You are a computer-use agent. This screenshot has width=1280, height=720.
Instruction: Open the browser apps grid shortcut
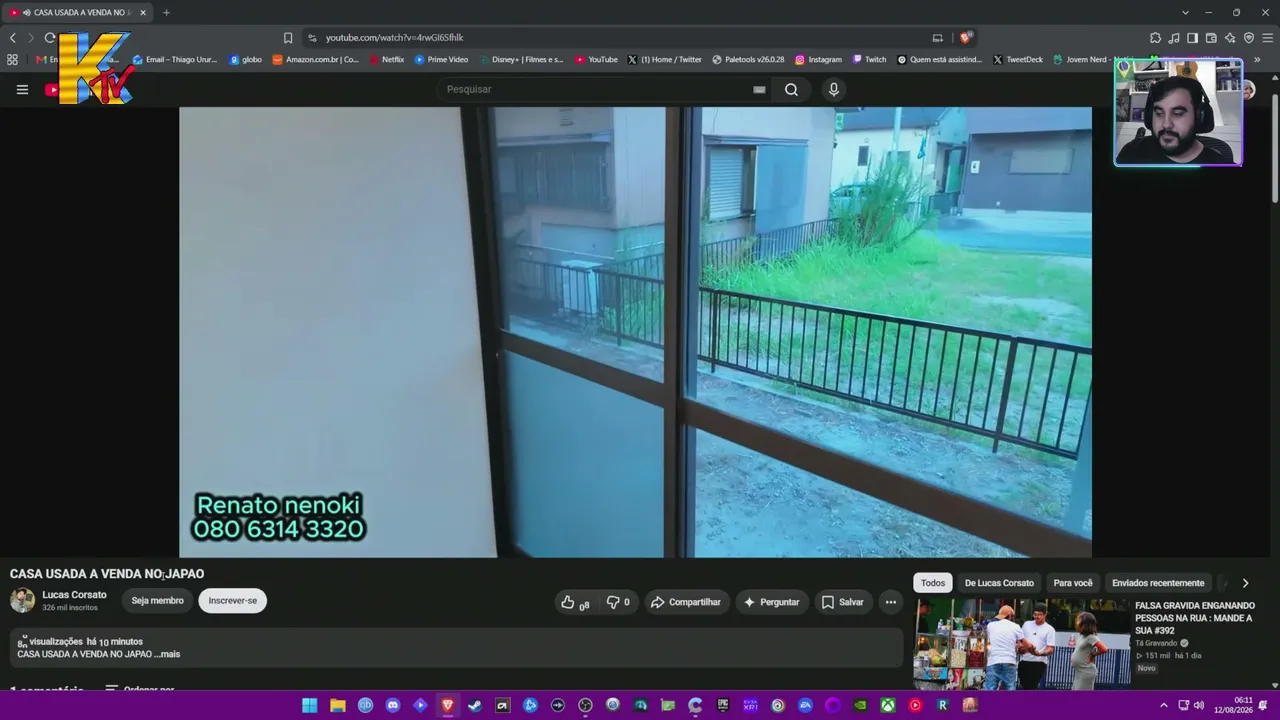pyautogui.click(x=12, y=60)
